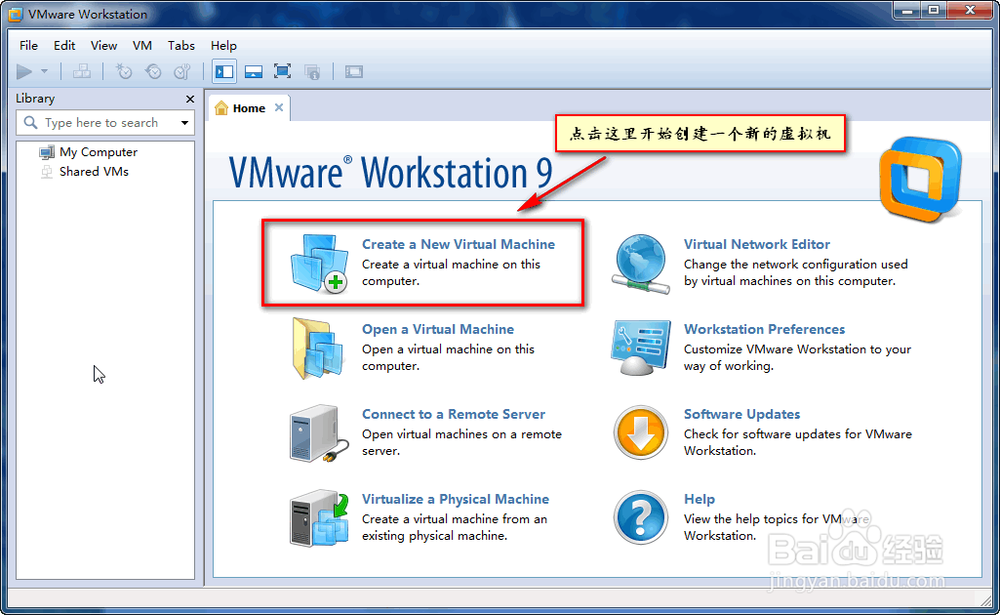
Task: Enter full screen mode via toolbar
Action: [282, 71]
